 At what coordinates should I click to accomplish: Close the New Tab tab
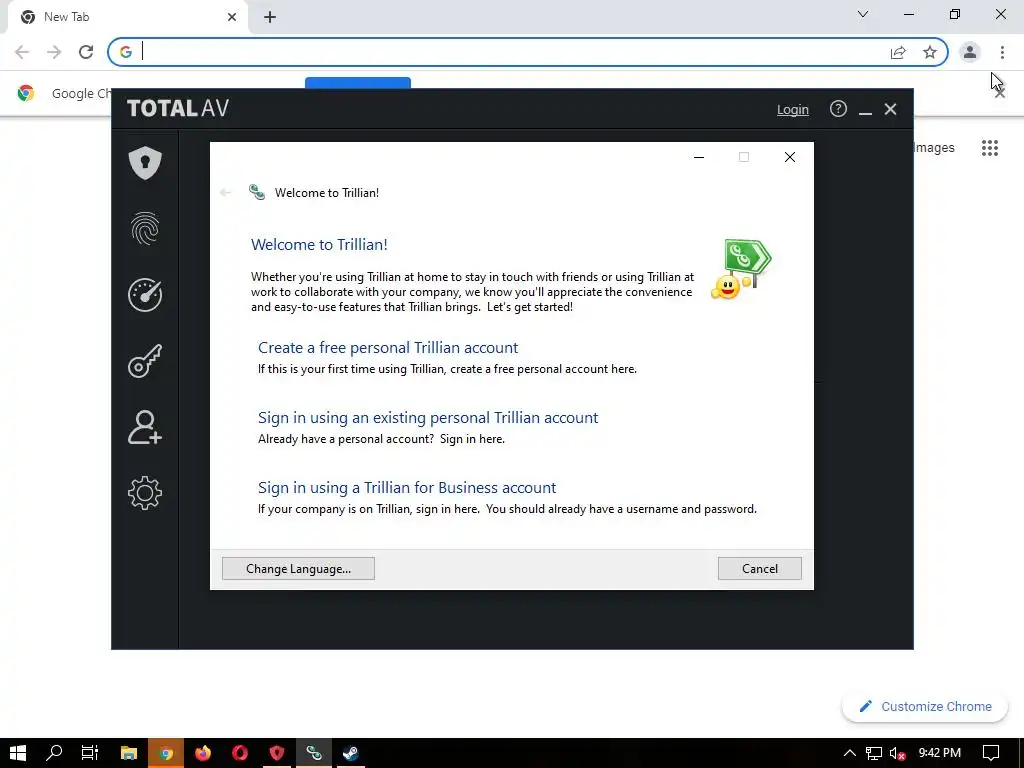(232, 17)
